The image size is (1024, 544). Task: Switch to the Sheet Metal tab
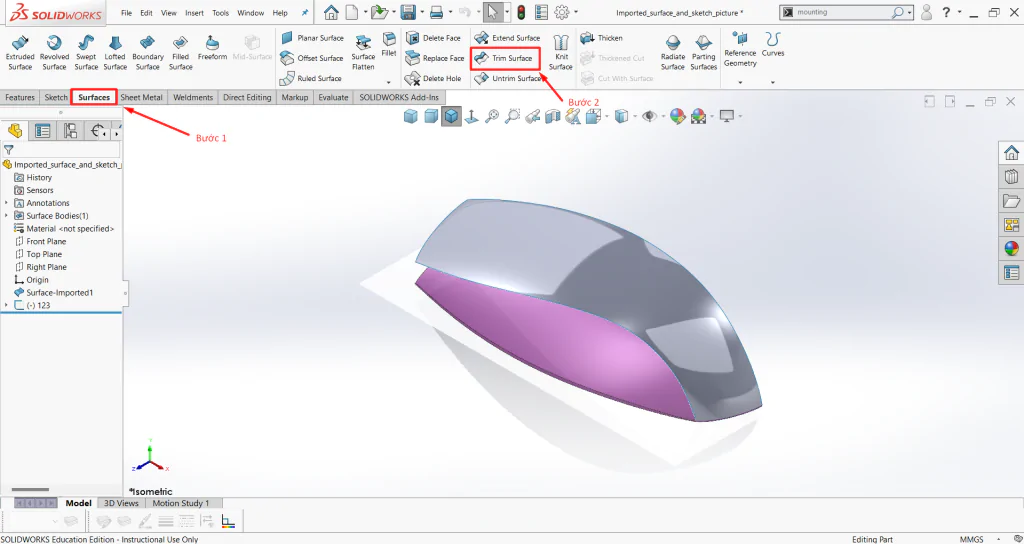[x=142, y=97]
